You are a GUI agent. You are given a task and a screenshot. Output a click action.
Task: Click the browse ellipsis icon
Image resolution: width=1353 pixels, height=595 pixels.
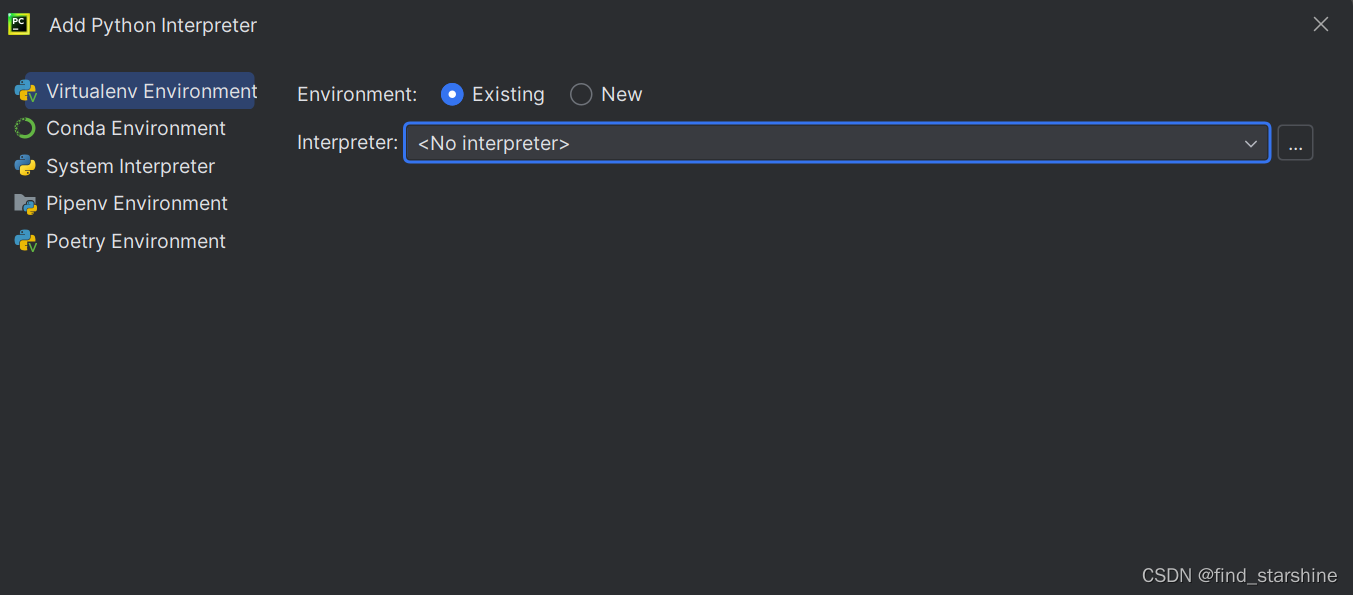coord(1295,143)
